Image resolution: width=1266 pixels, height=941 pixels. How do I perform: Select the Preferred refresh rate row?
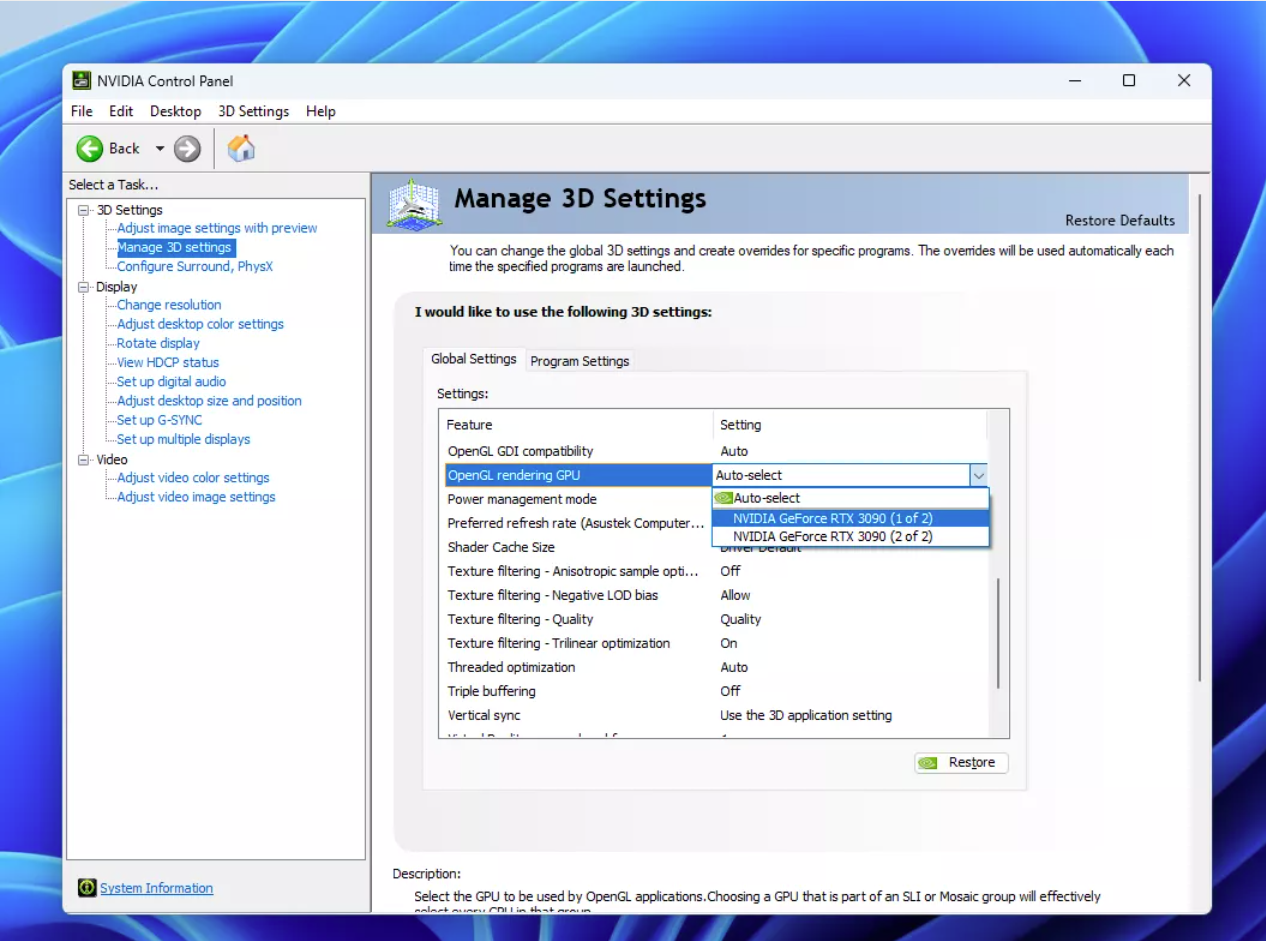576,523
